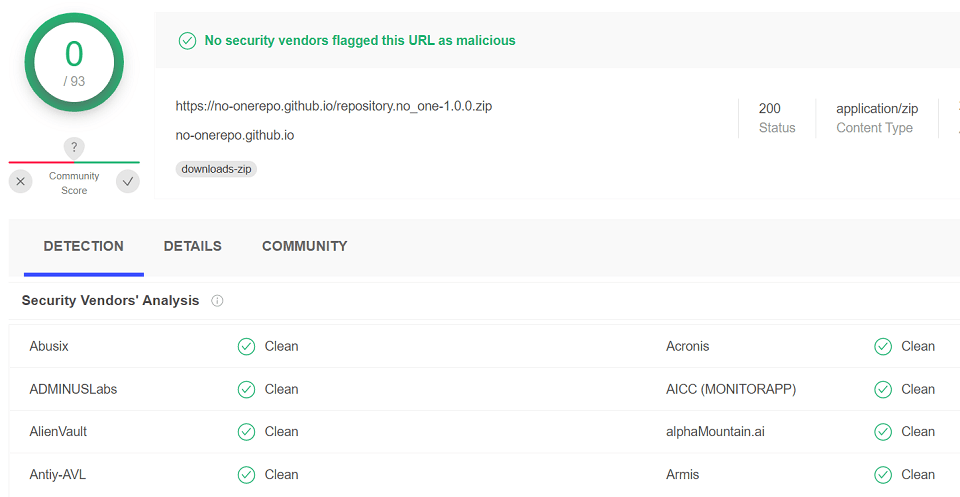Image resolution: width=960 pixels, height=497 pixels.
Task: Click the info icon beside Security Vendors' Analysis
Action: tap(217, 301)
